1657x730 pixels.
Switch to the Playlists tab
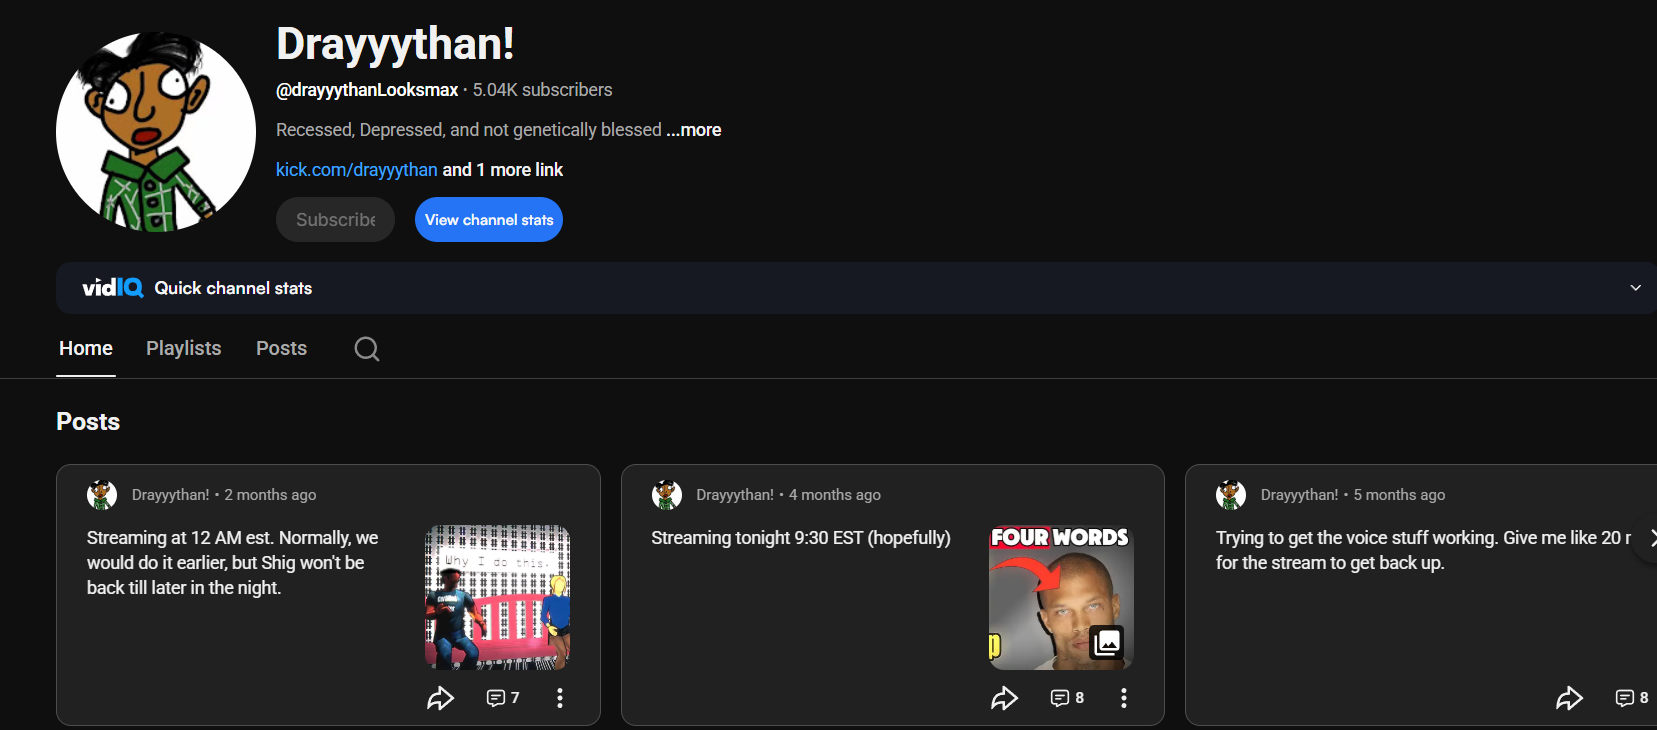point(184,349)
